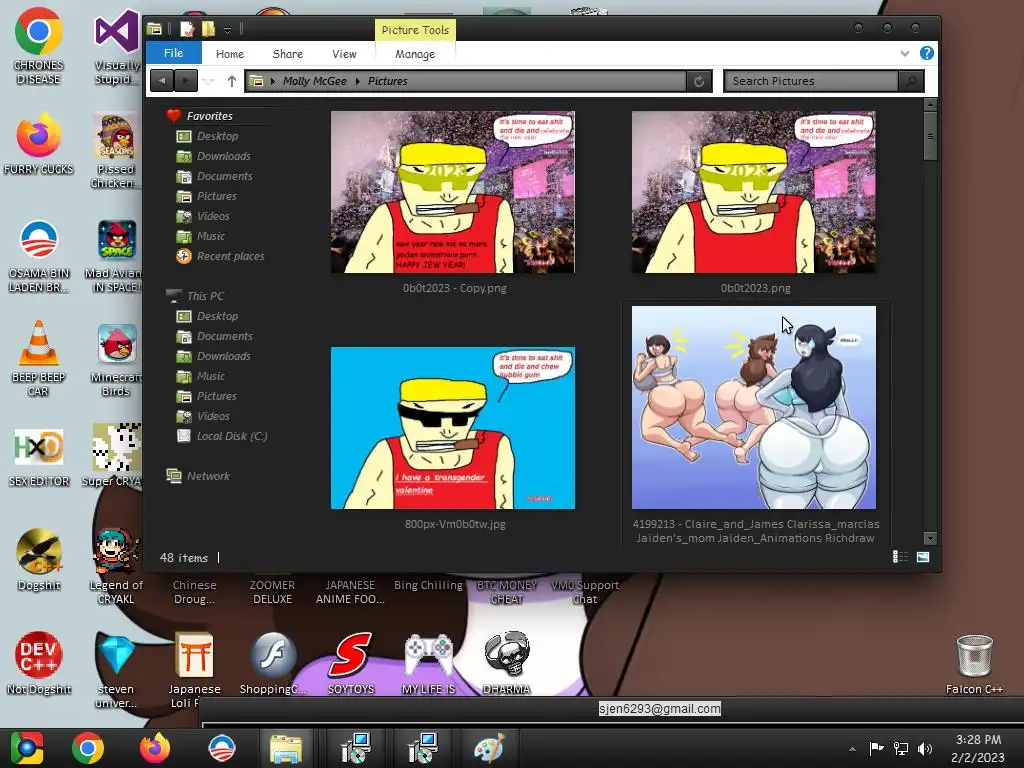1024x768 pixels.
Task: Click the file list scrollbar down arrow
Action: pos(931,538)
